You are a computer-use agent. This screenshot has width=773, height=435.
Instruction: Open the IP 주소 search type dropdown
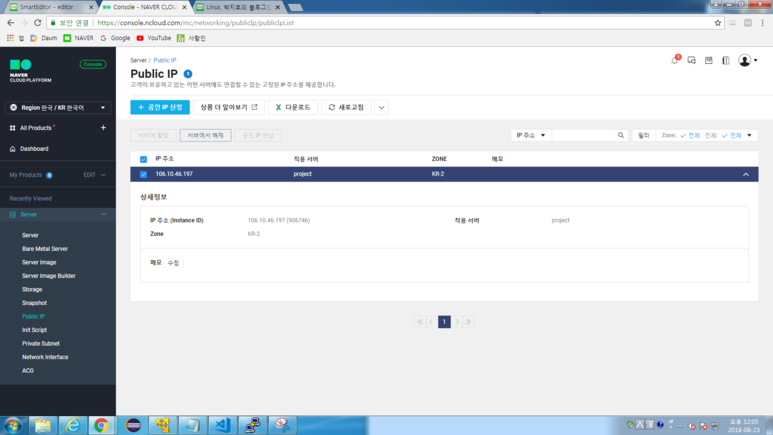pos(530,135)
